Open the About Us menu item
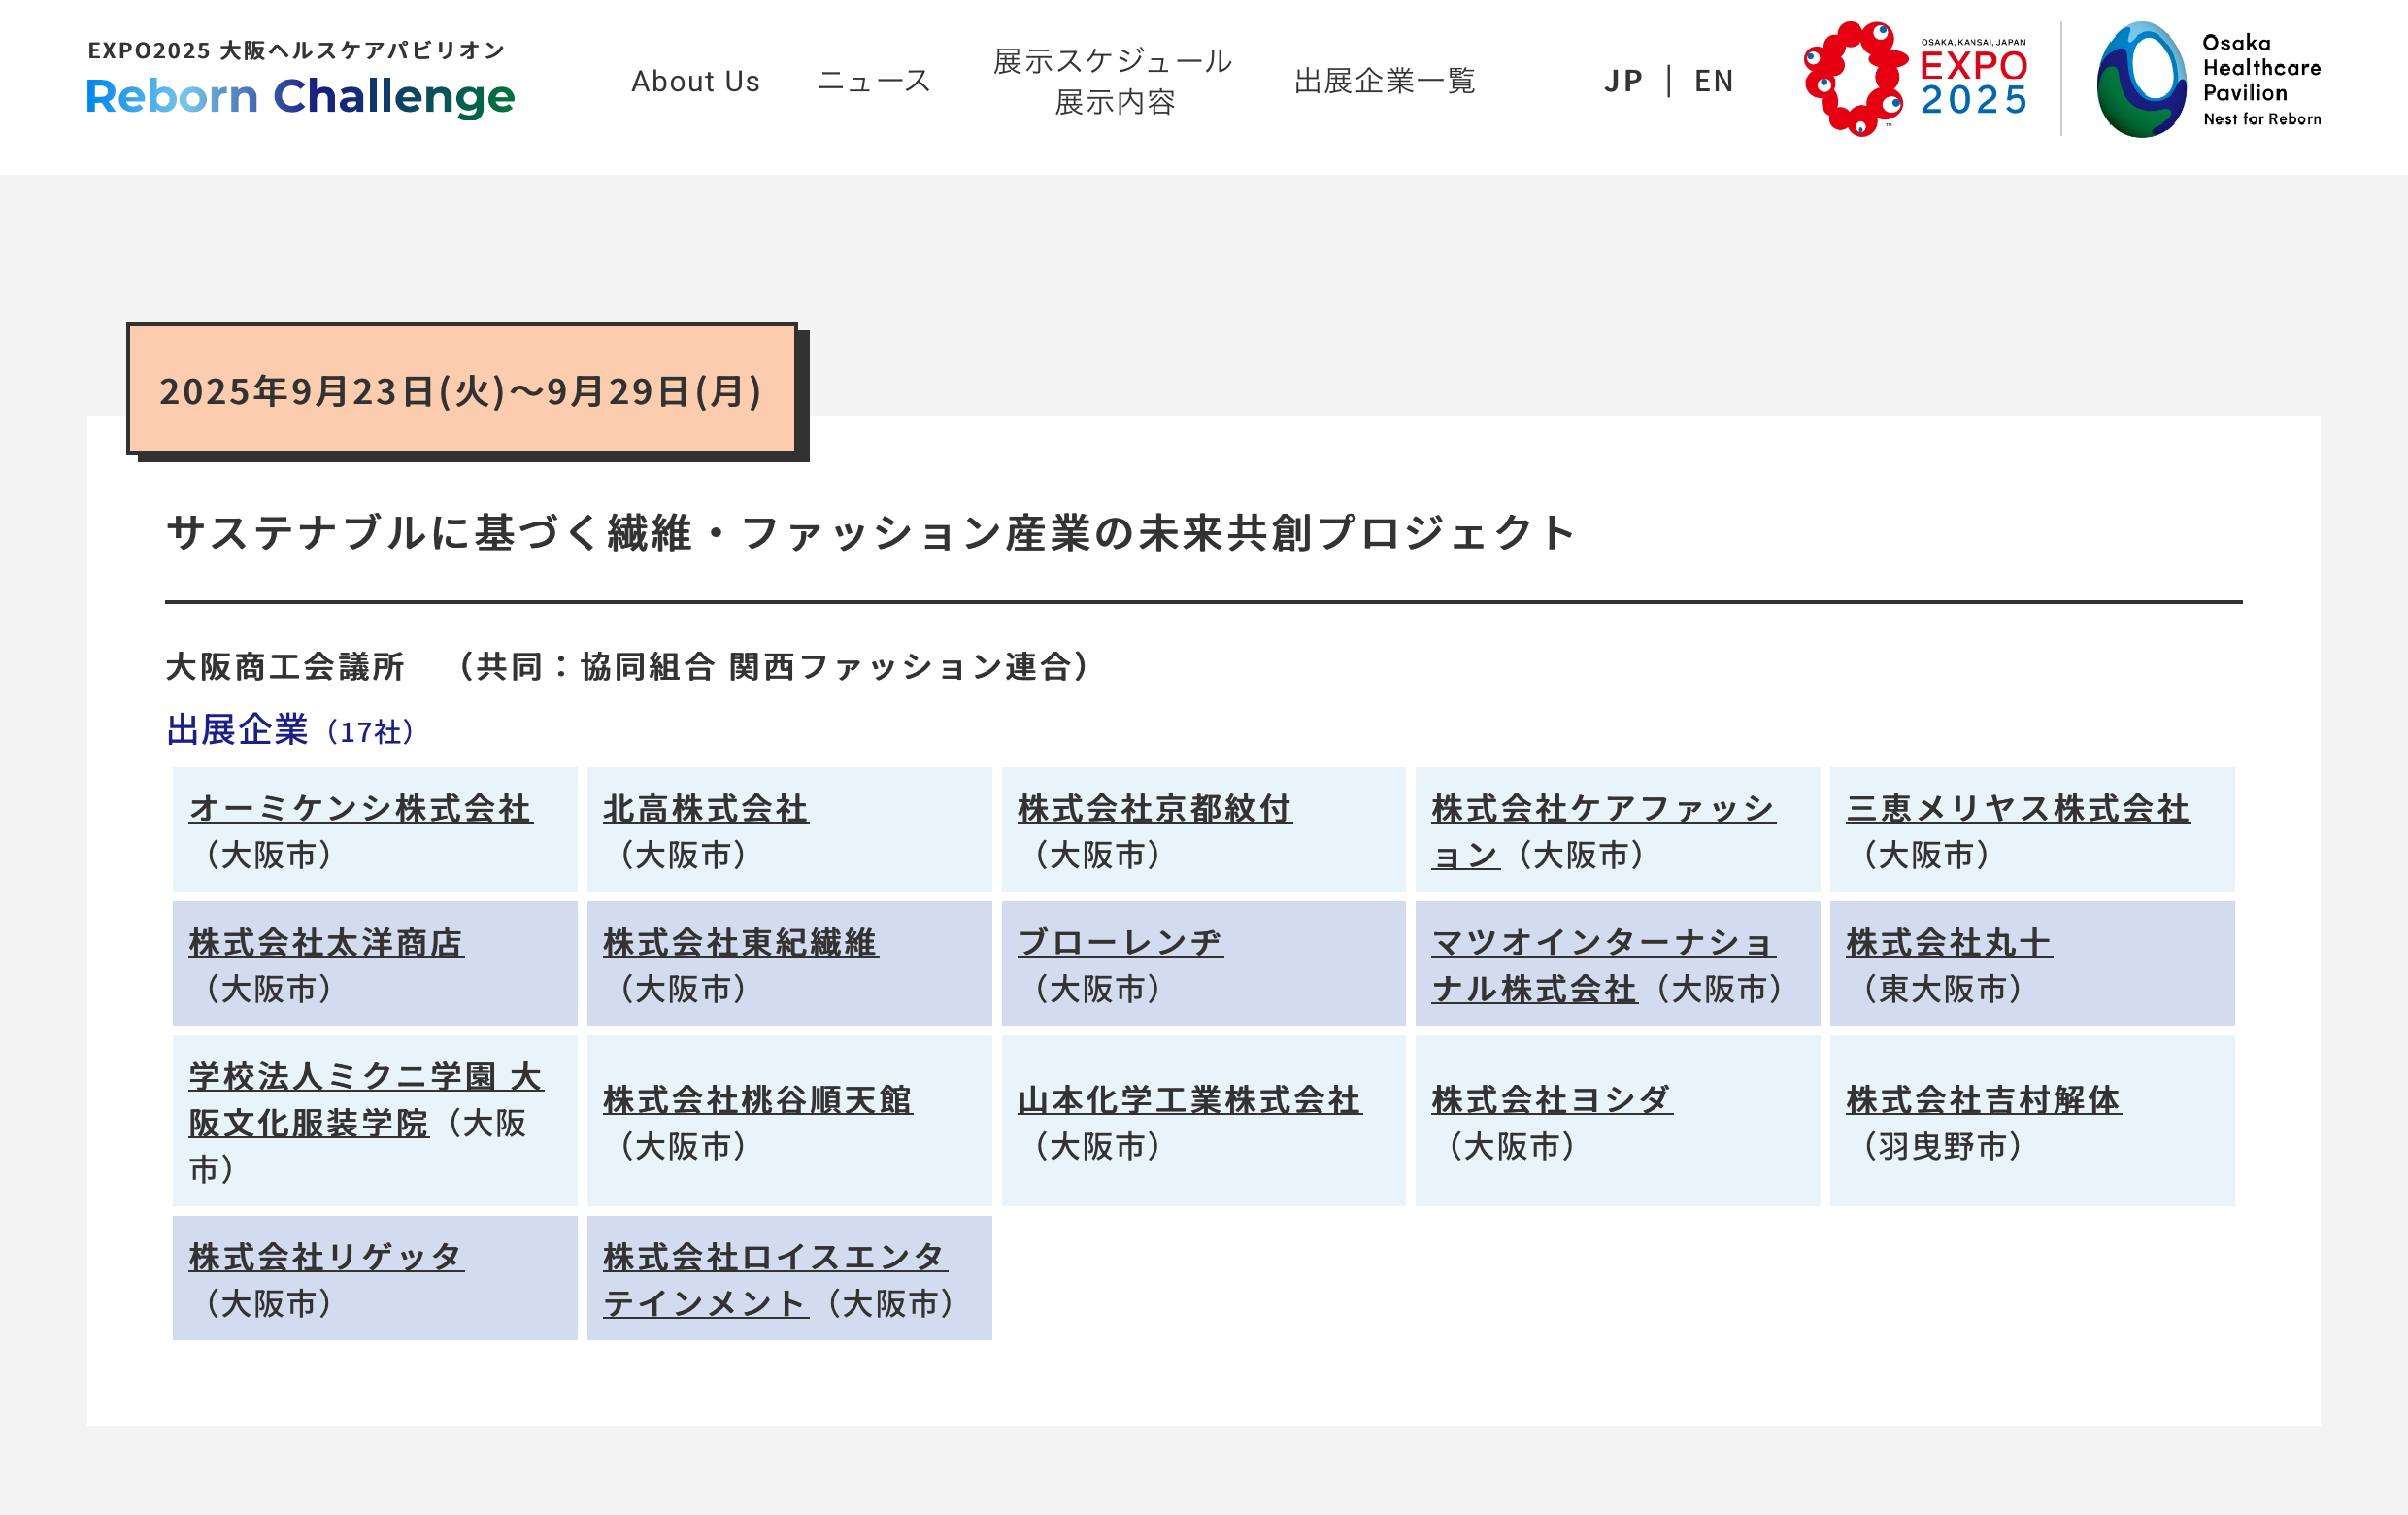 (x=695, y=81)
